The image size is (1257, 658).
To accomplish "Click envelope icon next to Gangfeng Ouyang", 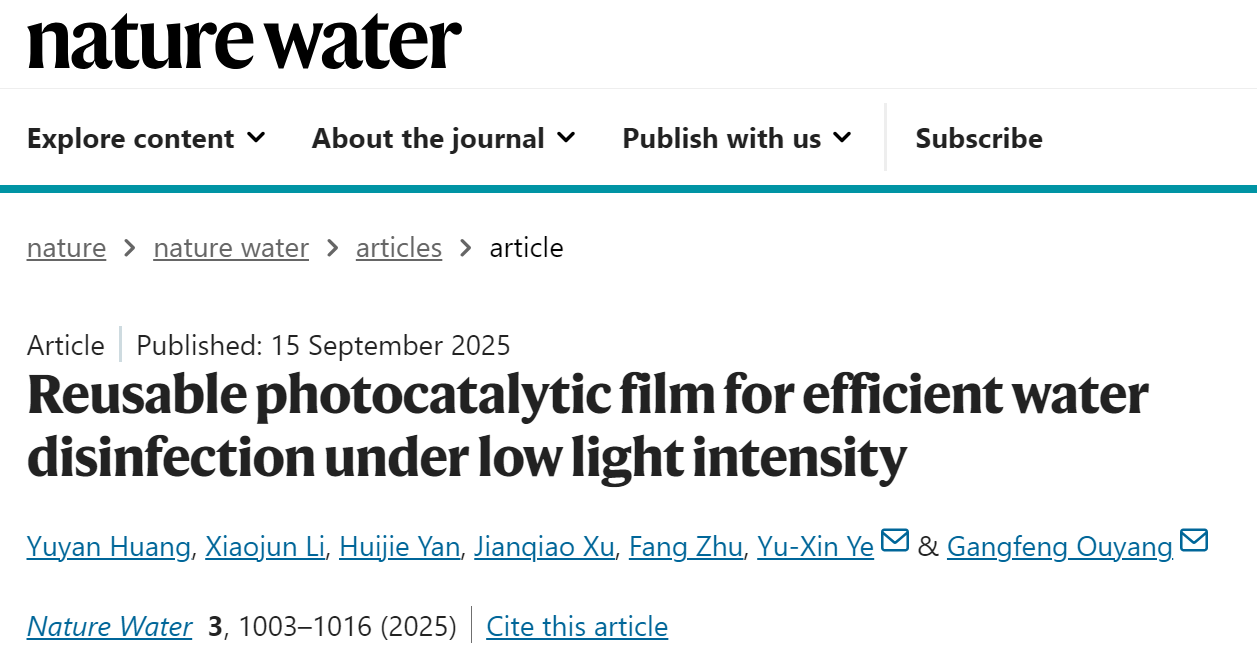I will coord(1194,542).
